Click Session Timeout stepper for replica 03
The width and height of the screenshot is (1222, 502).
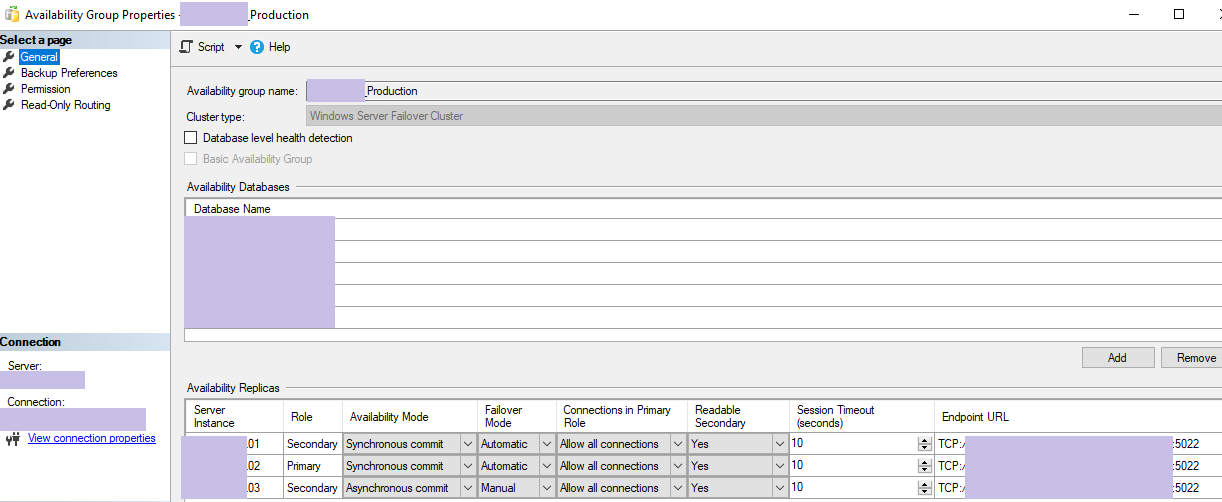coord(924,488)
